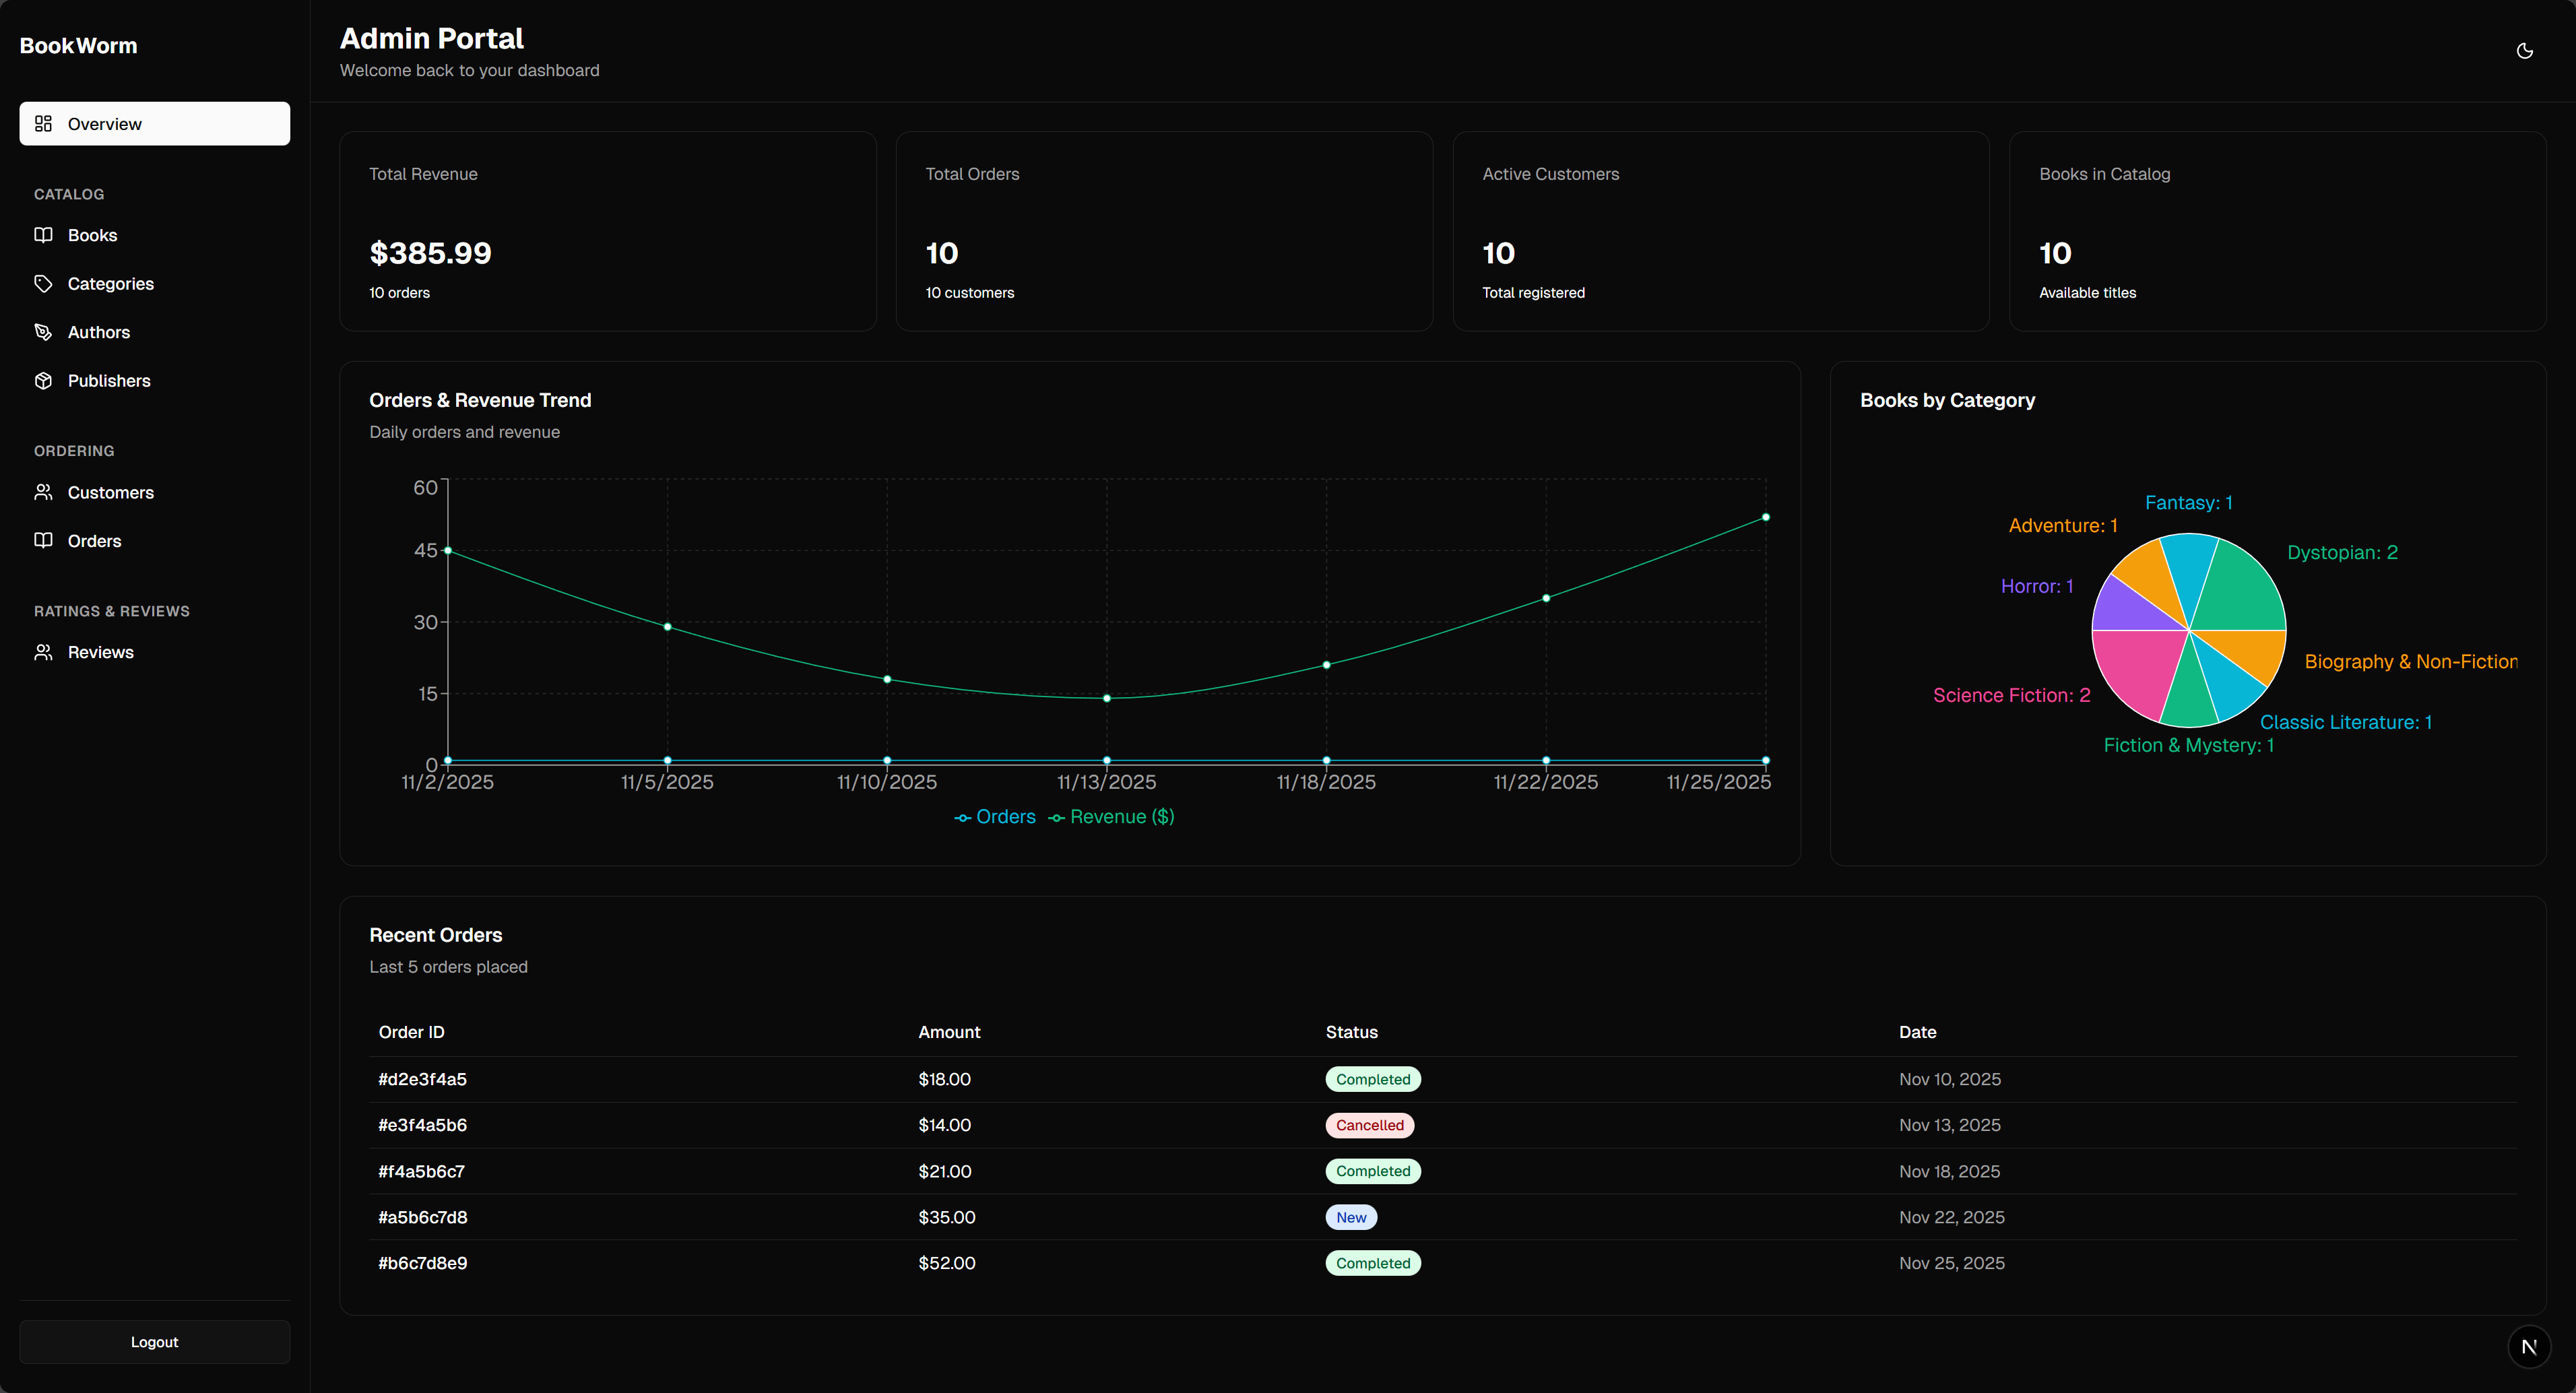Click the $52.00 amount cell

pyautogui.click(x=947, y=1264)
